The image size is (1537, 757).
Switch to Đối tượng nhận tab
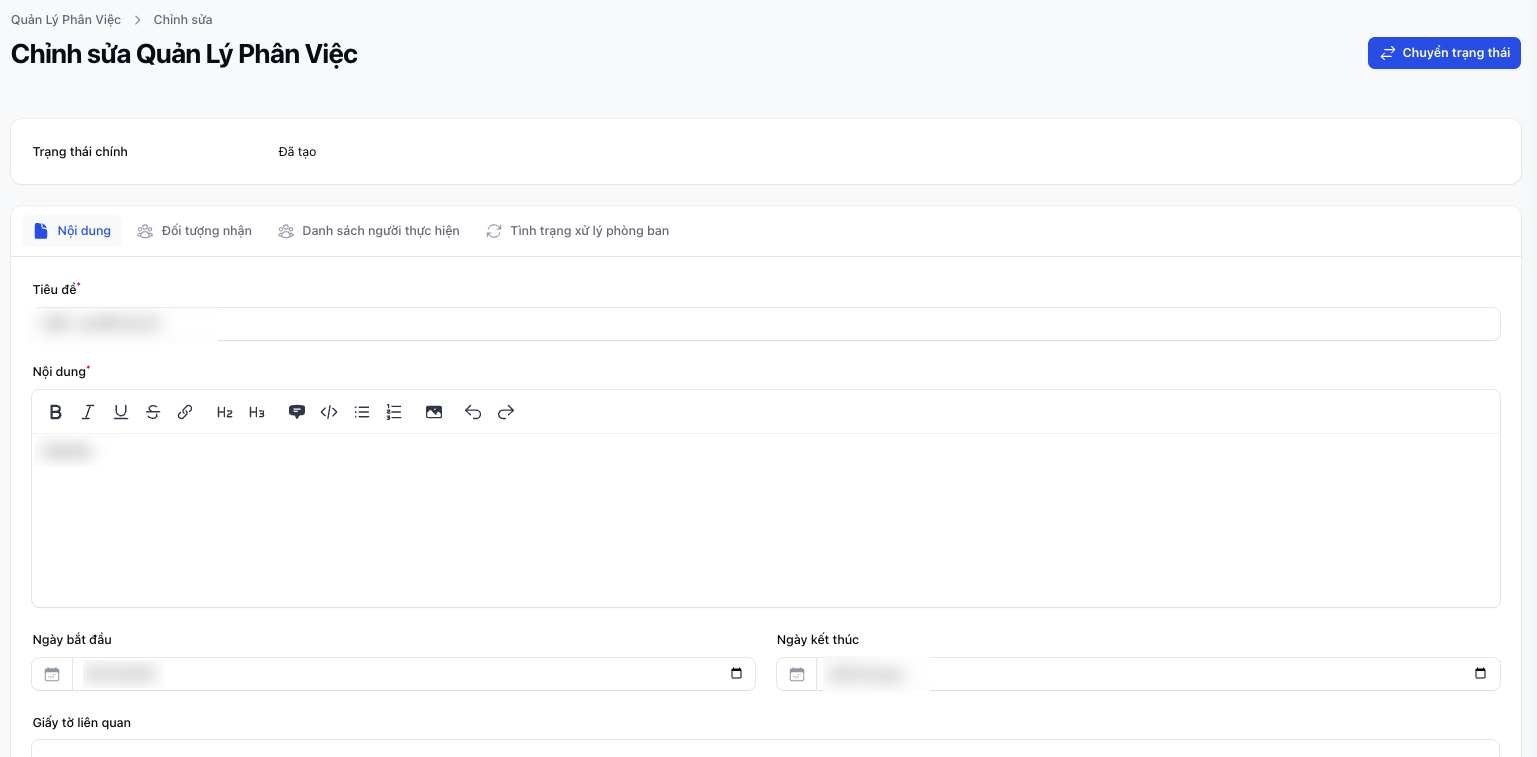(x=195, y=231)
